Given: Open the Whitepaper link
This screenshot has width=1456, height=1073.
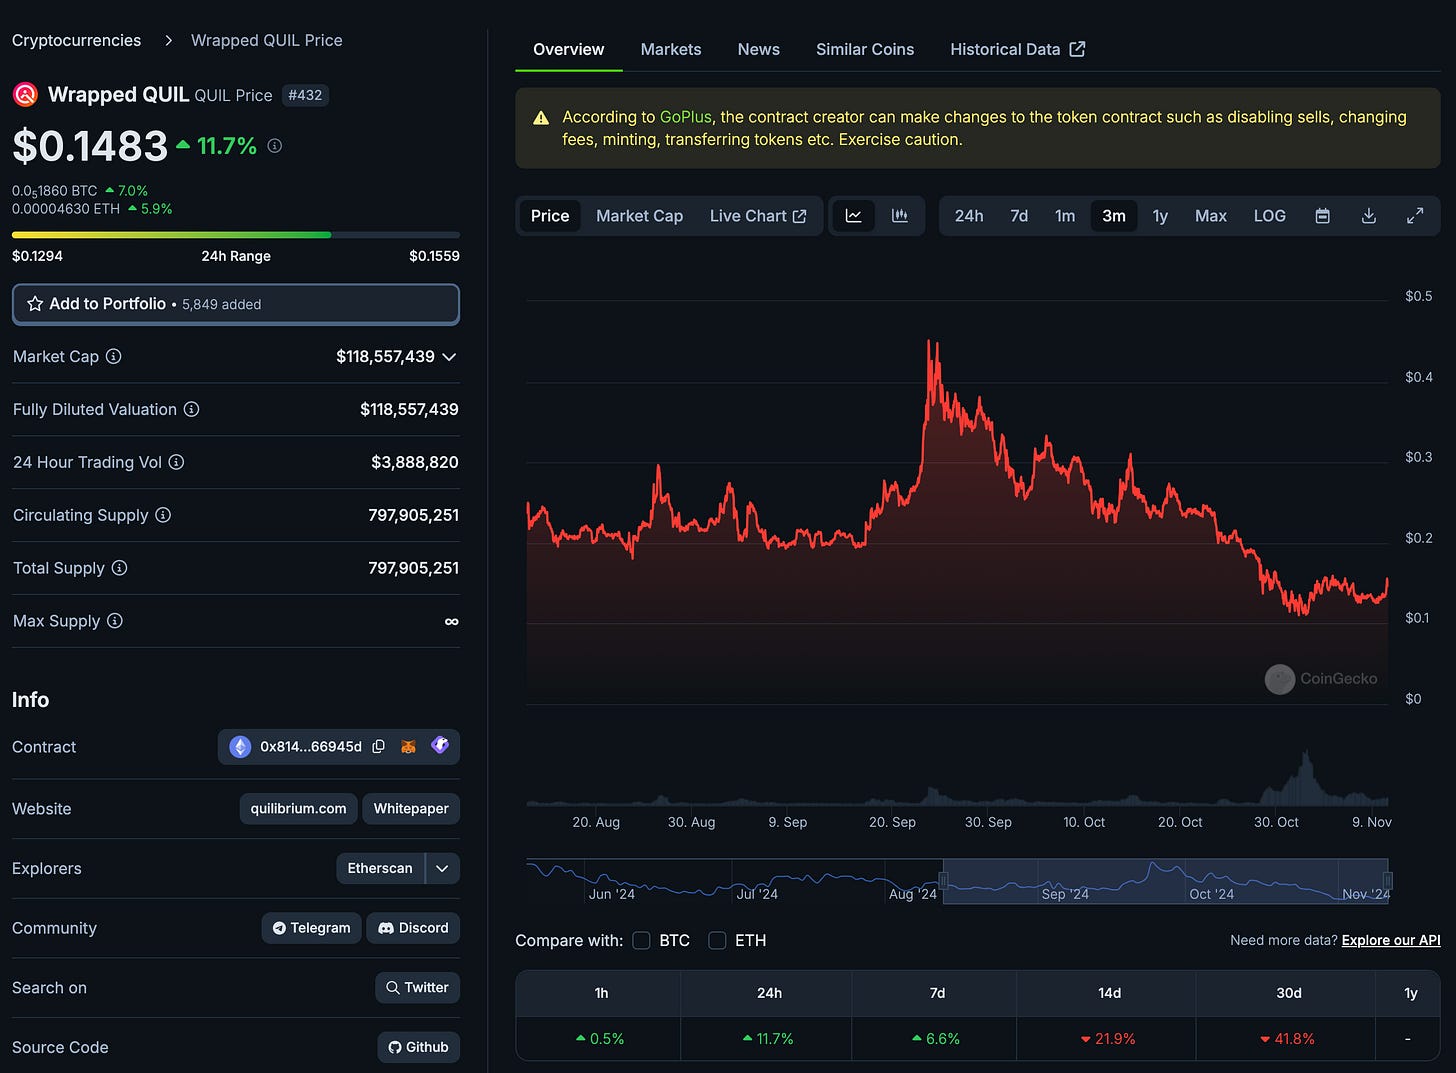Looking at the screenshot, I should pos(411,808).
